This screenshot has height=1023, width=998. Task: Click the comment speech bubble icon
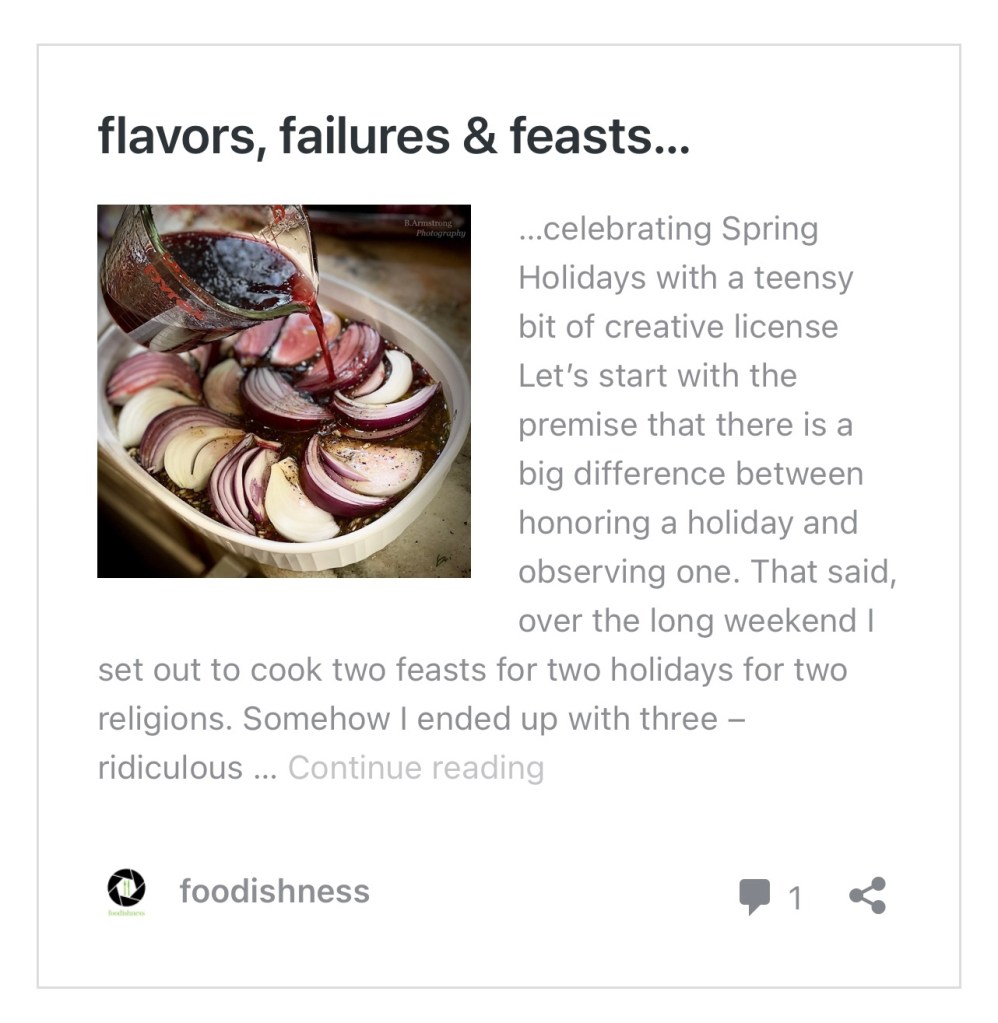coord(754,896)
